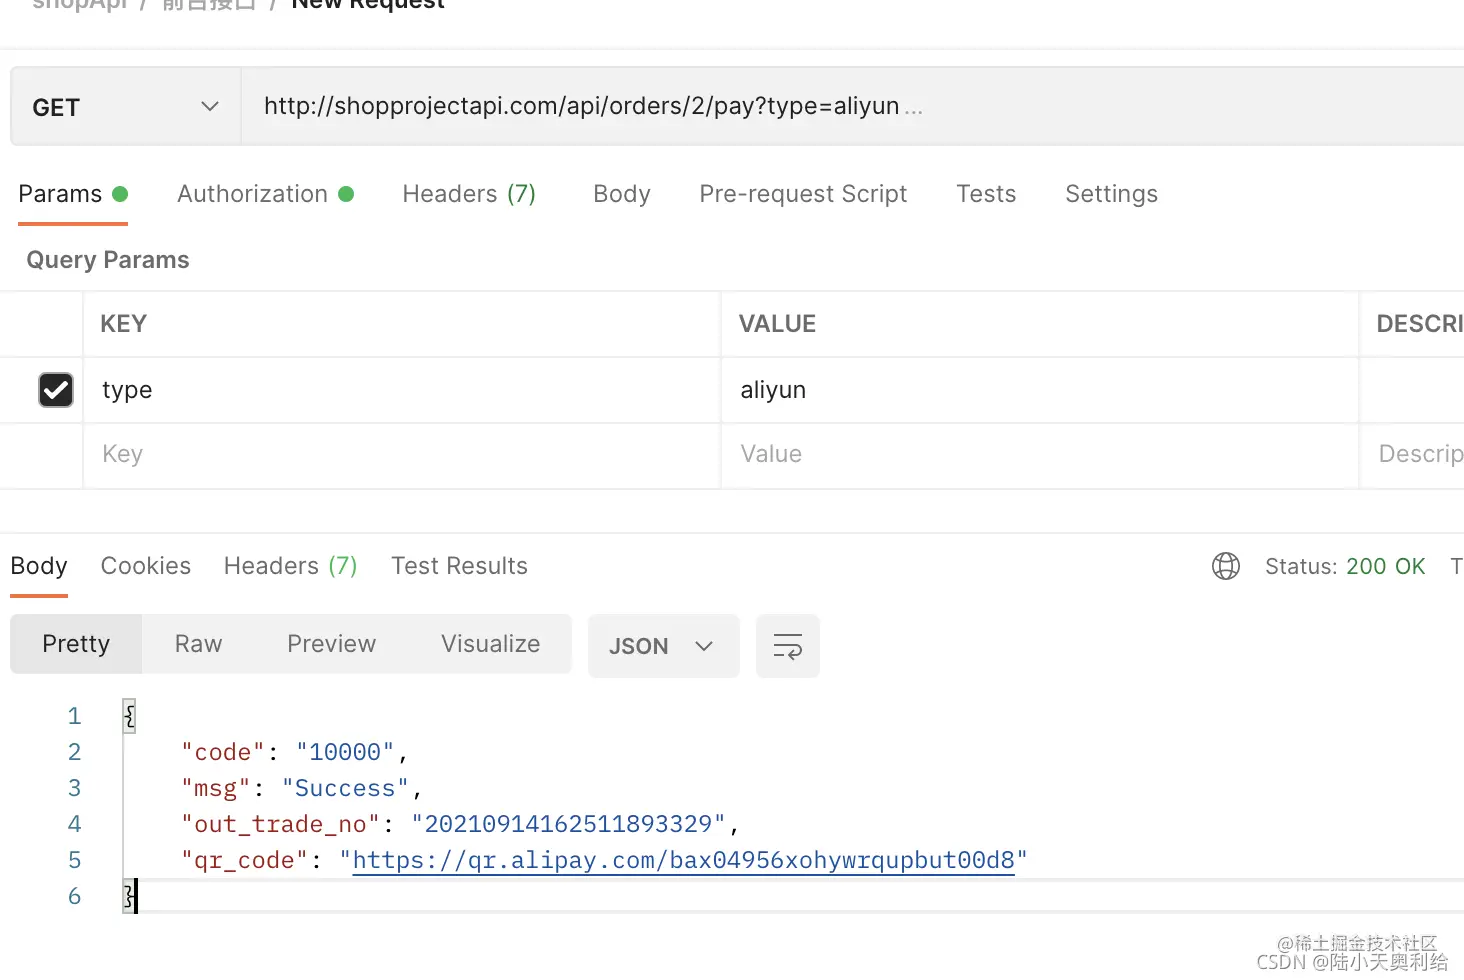This screenshot has width=1464, height=980.
Task: Select the Raw view button
Action: 198,644
